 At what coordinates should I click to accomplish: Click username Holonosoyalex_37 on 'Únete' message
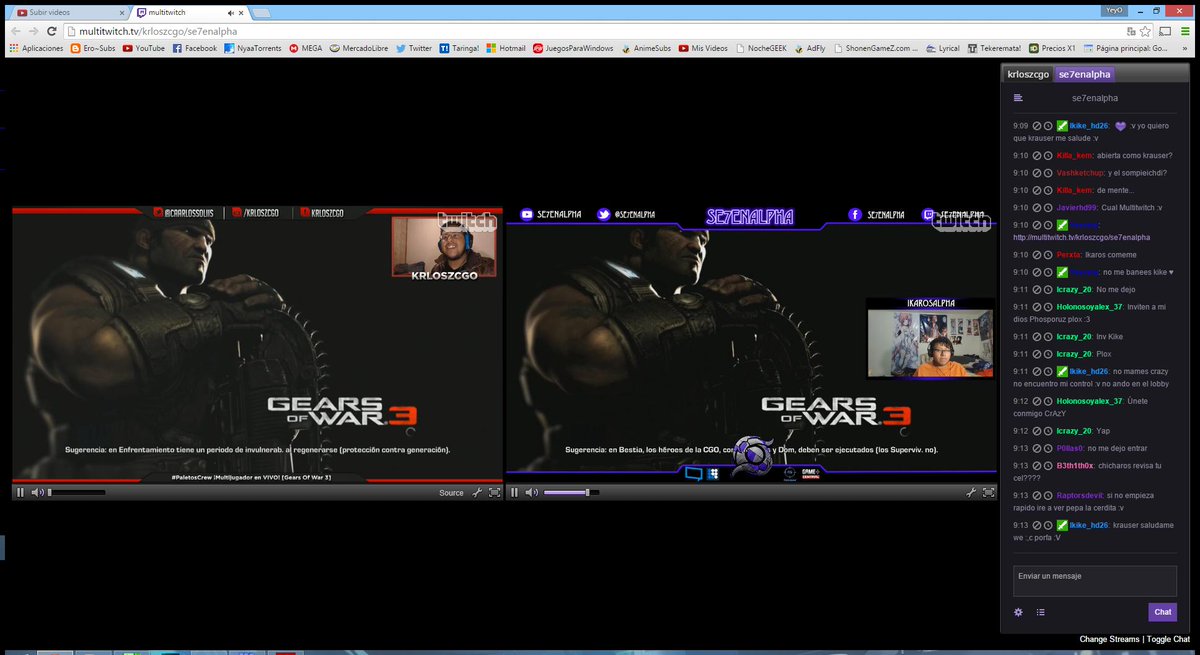(1089, 400)
